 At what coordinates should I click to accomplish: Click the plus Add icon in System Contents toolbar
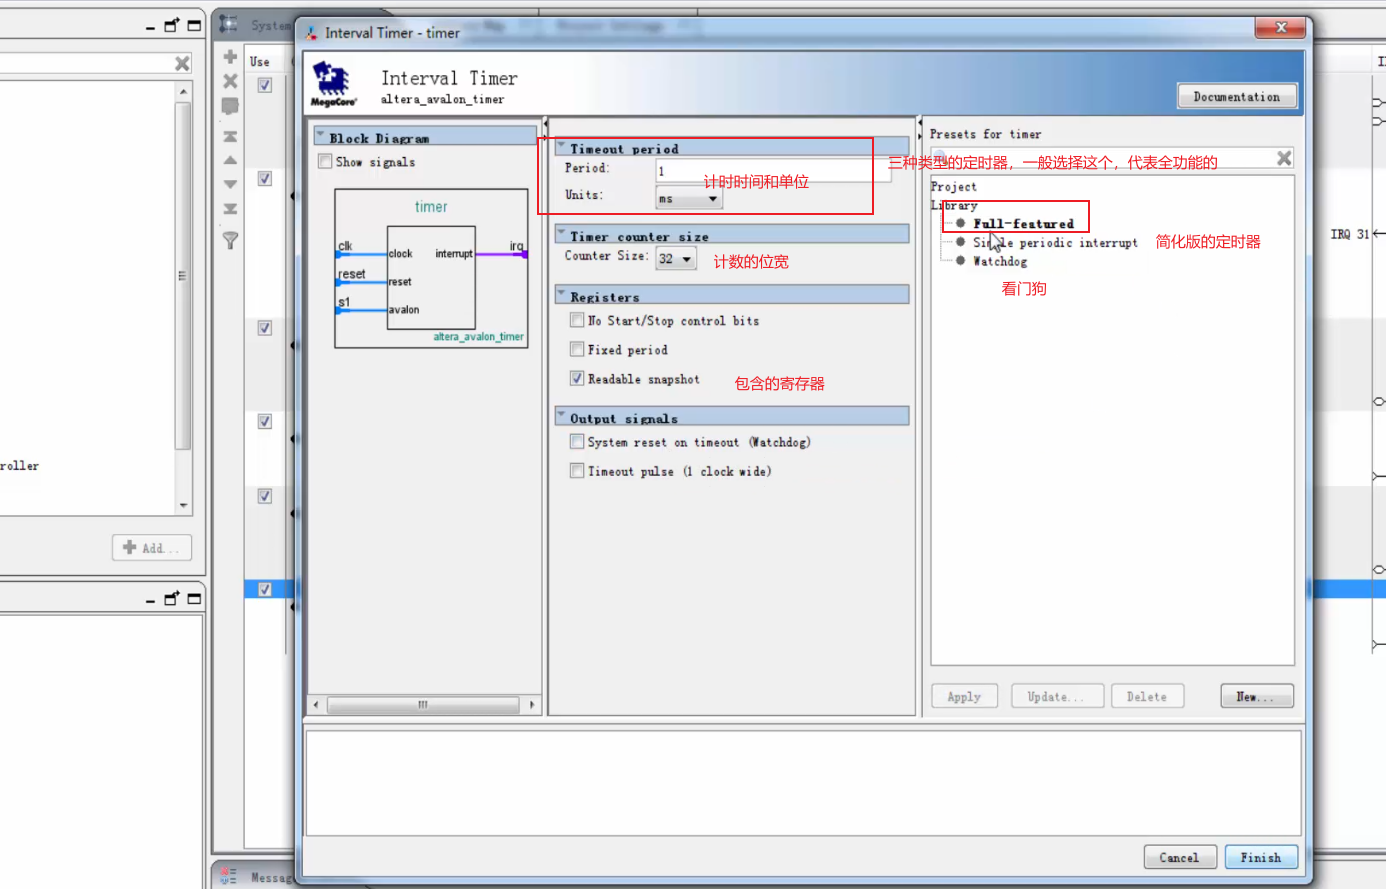[x=230, y=57]
